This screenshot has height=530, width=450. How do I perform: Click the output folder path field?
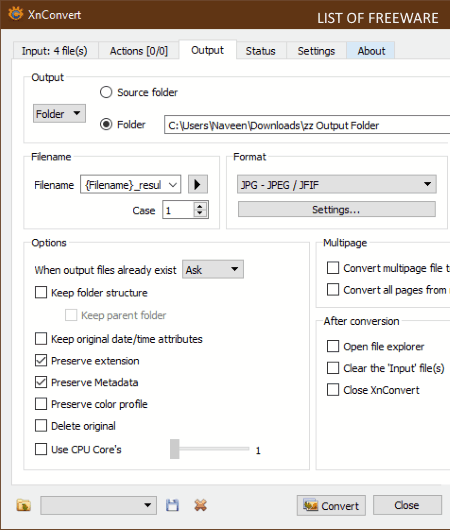(307, 125)
